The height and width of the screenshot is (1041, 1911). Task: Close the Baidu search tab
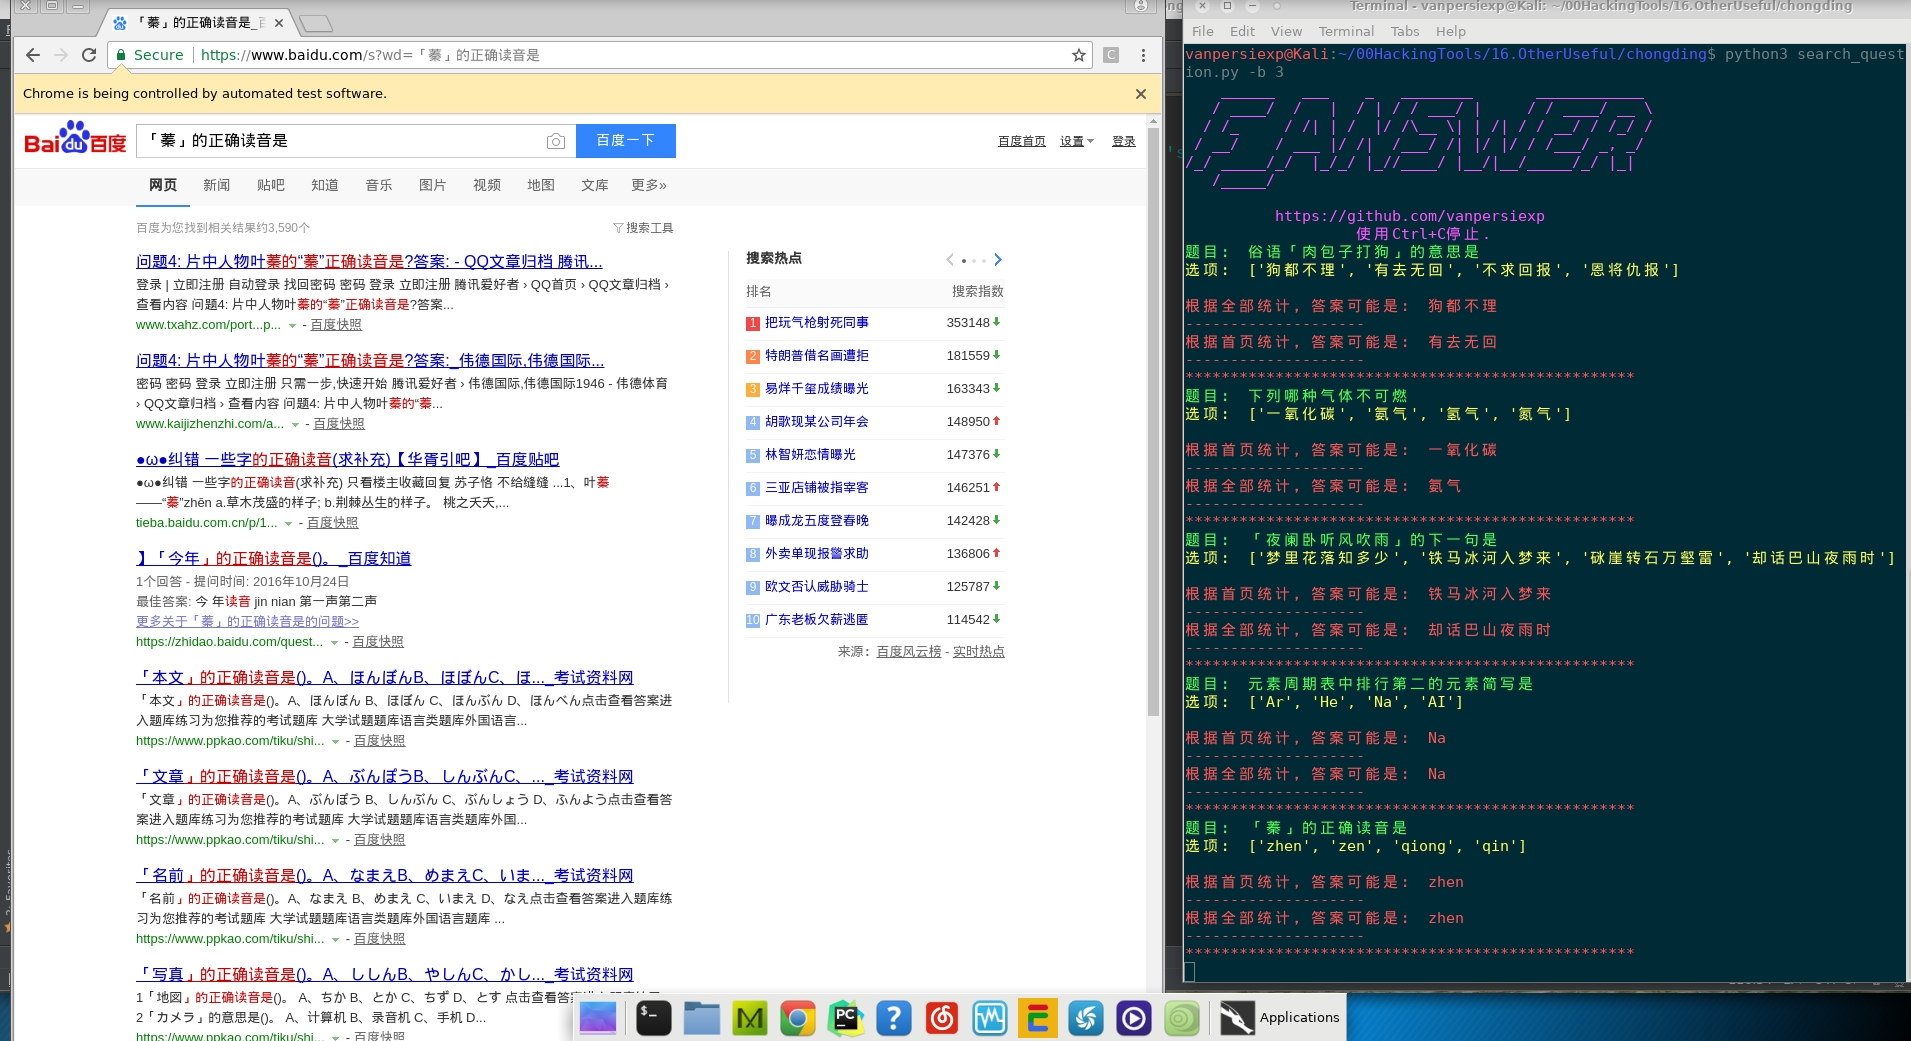279,22
